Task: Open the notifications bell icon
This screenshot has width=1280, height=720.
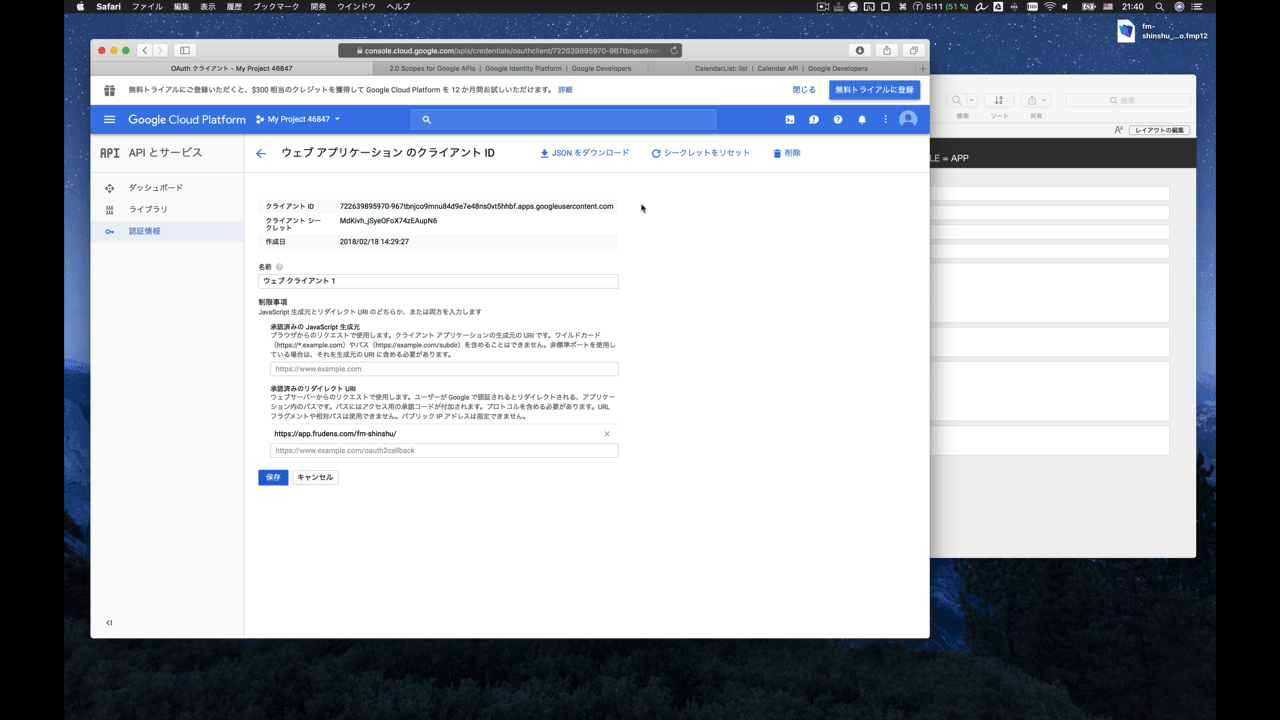Action: tap(862, 120)
